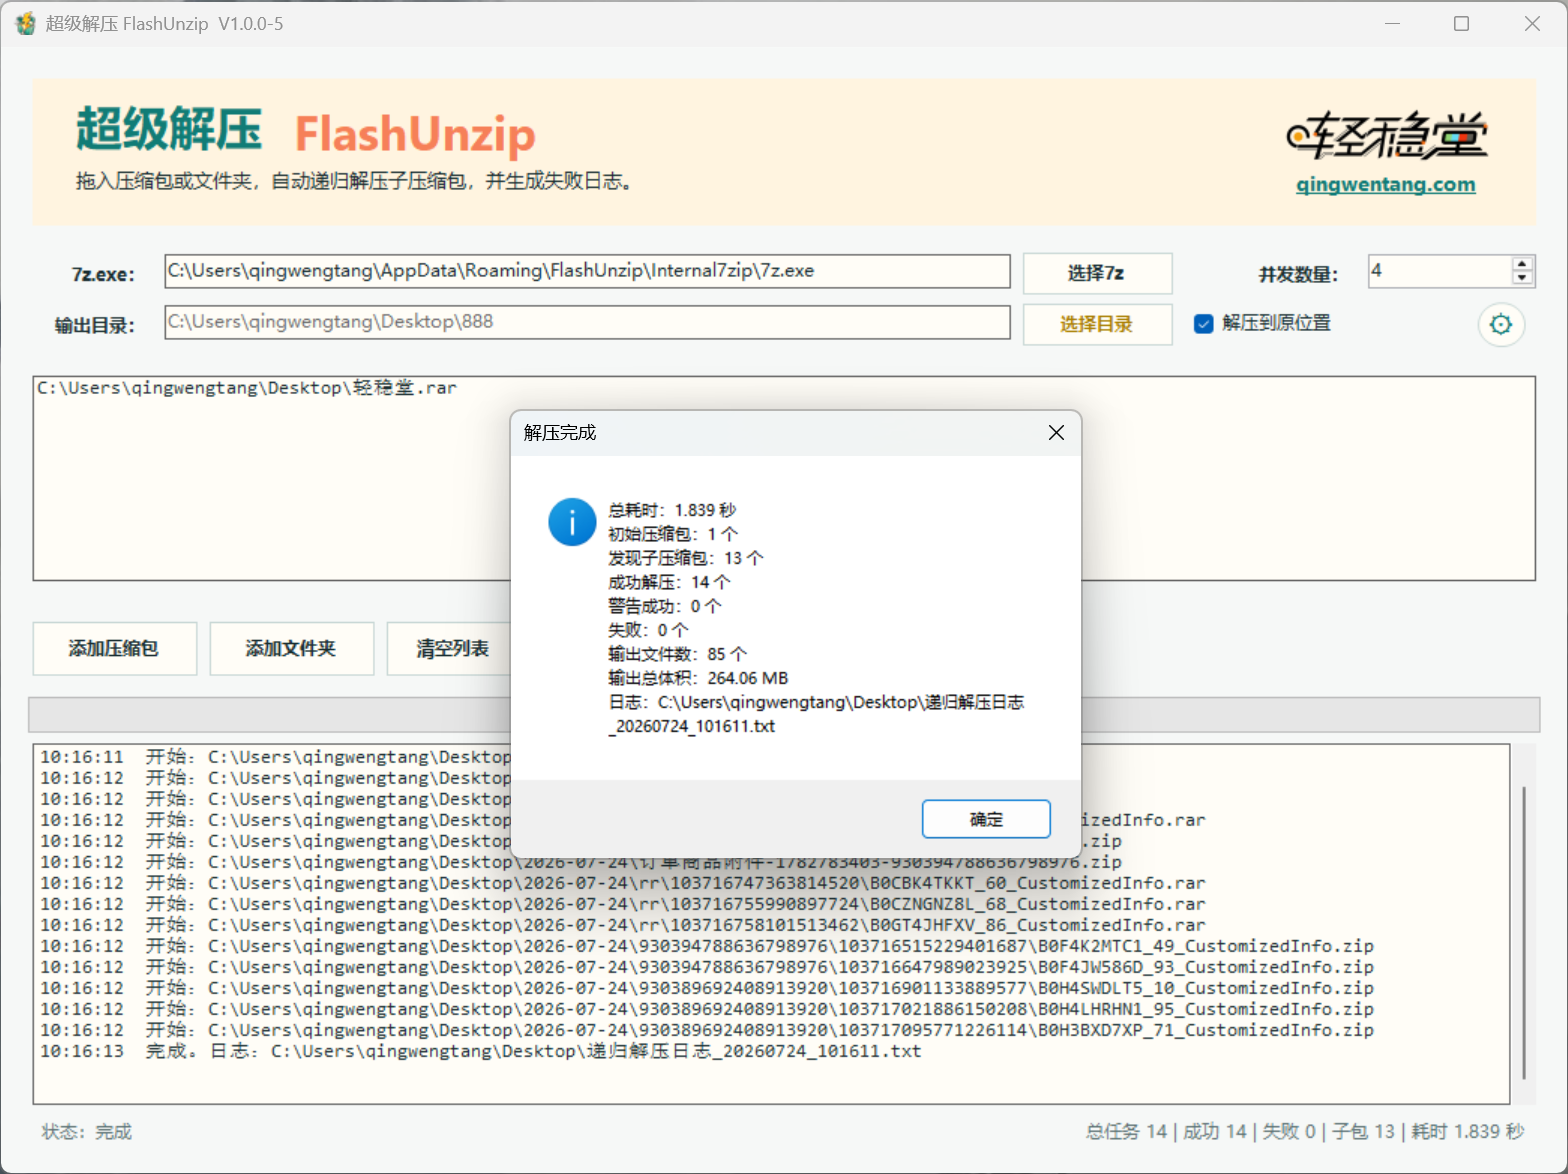Click the FlashUnzip app icon in title bar
The image size is (1568, 1174).
click(x=25, y=23)
